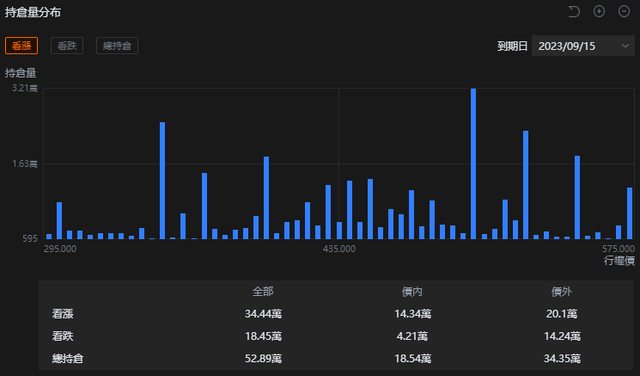The width and height of the screenshot is (640, 376).
Task: Open the 到期日 date dropdown 2023/09/15
Action: (x=583, y=46)
